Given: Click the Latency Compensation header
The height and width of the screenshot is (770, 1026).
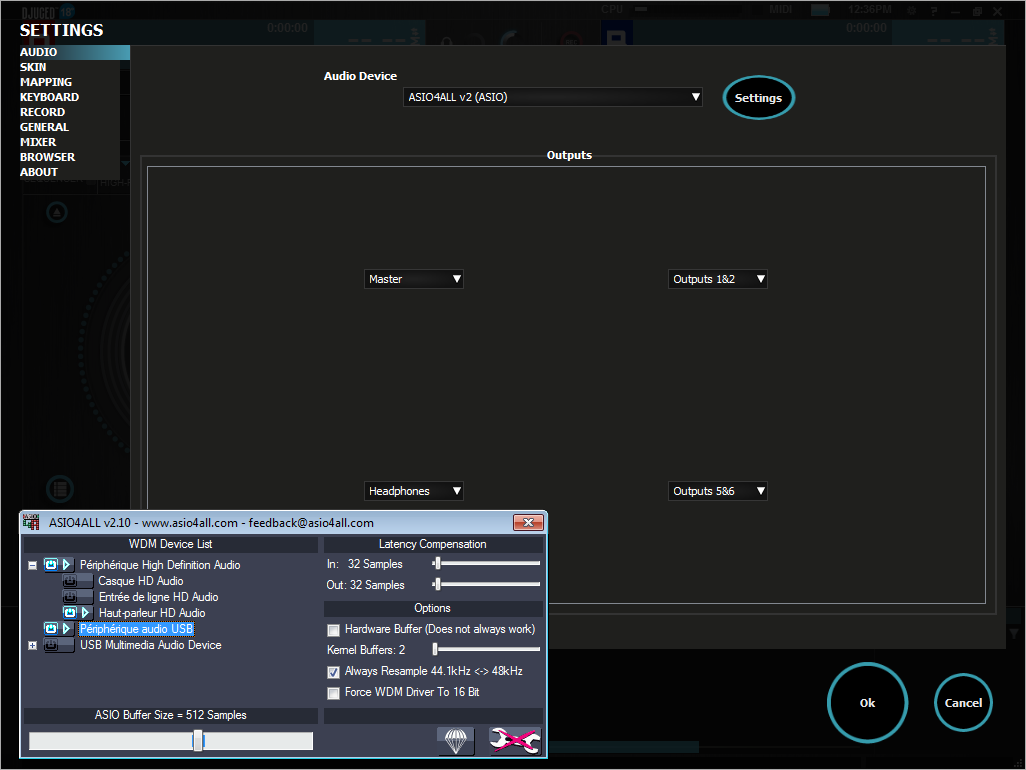Looking at the screenshot, I should tap(433, 544).
